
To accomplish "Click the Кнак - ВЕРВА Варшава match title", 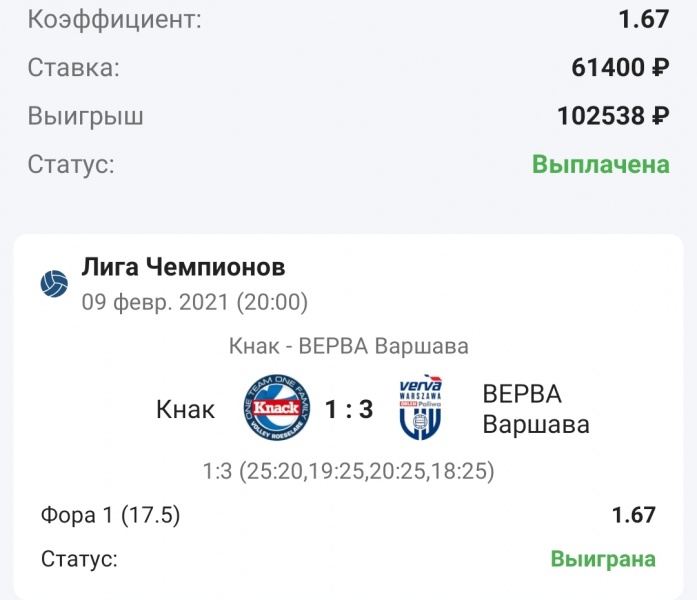I will tap(348, 346).
